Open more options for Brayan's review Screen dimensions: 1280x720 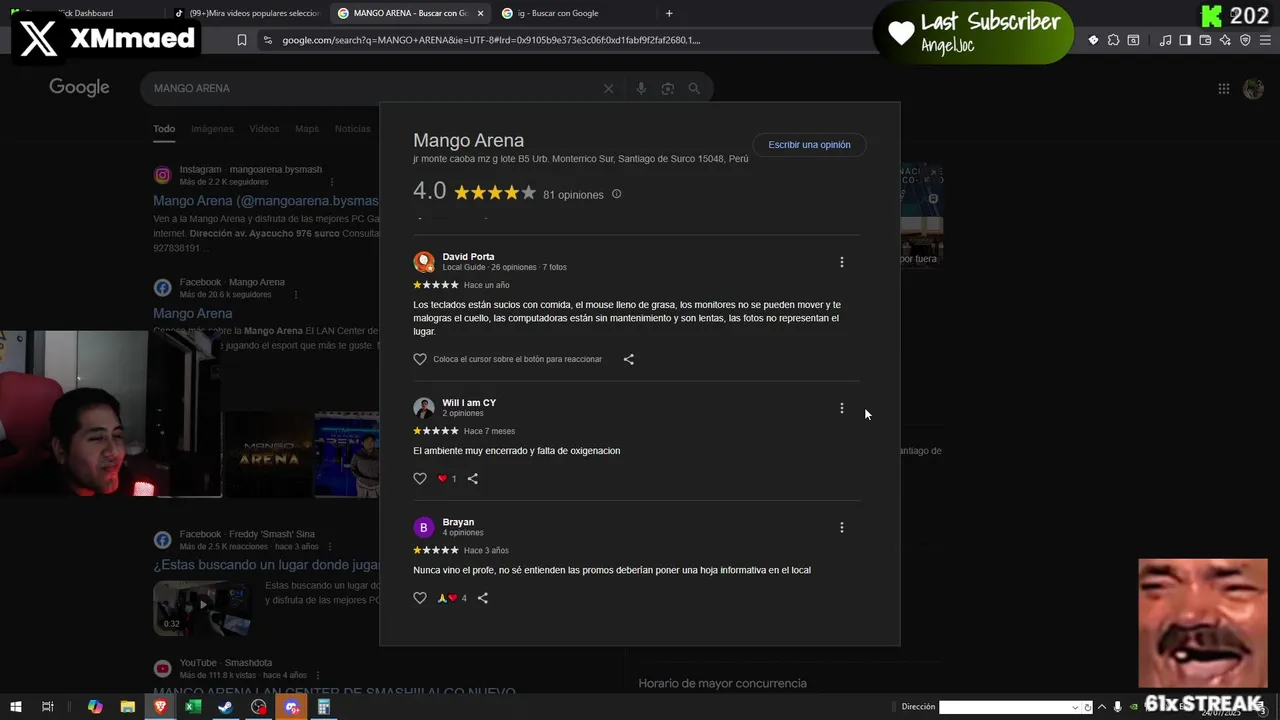(x=841, y=527)
